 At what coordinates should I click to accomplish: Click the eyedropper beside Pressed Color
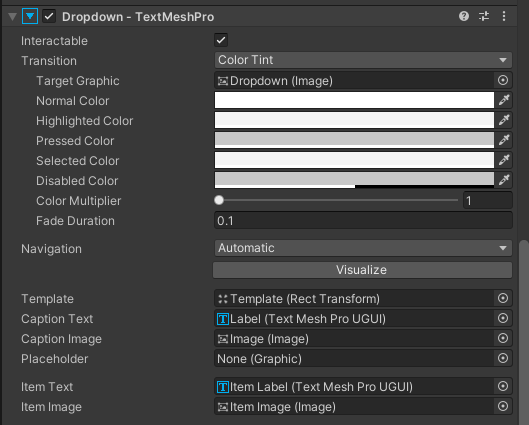pyautogui.click(x=504, y=140)
